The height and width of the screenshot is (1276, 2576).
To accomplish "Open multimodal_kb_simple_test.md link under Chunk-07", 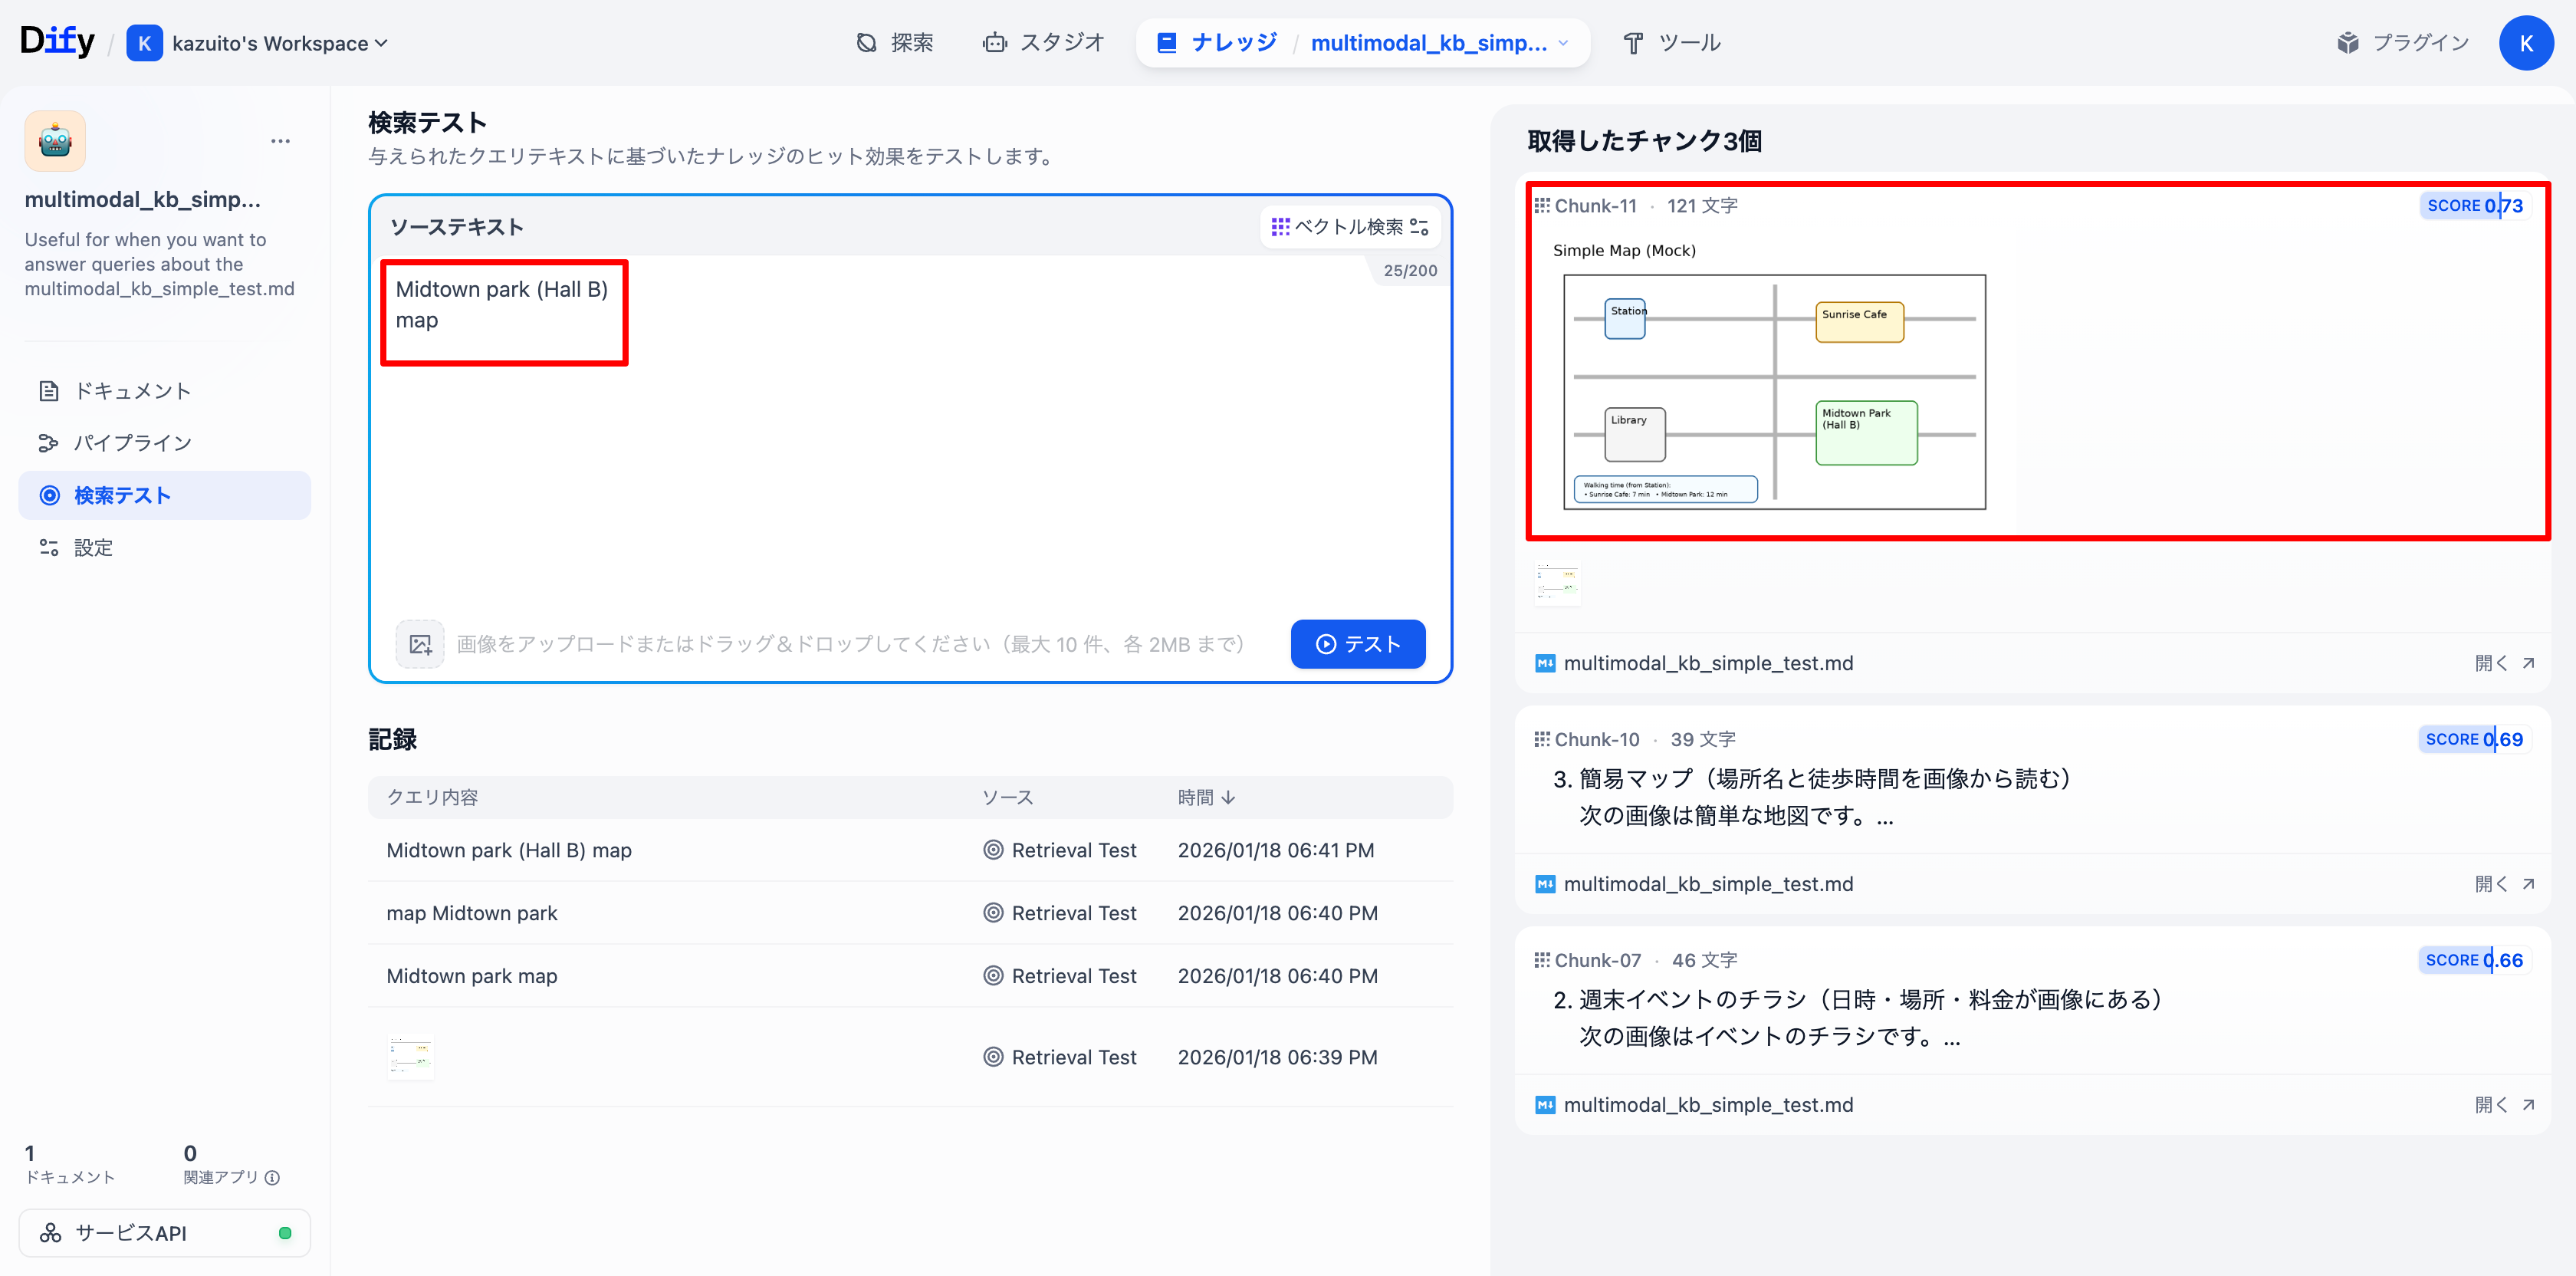I will [1707, 1105].
